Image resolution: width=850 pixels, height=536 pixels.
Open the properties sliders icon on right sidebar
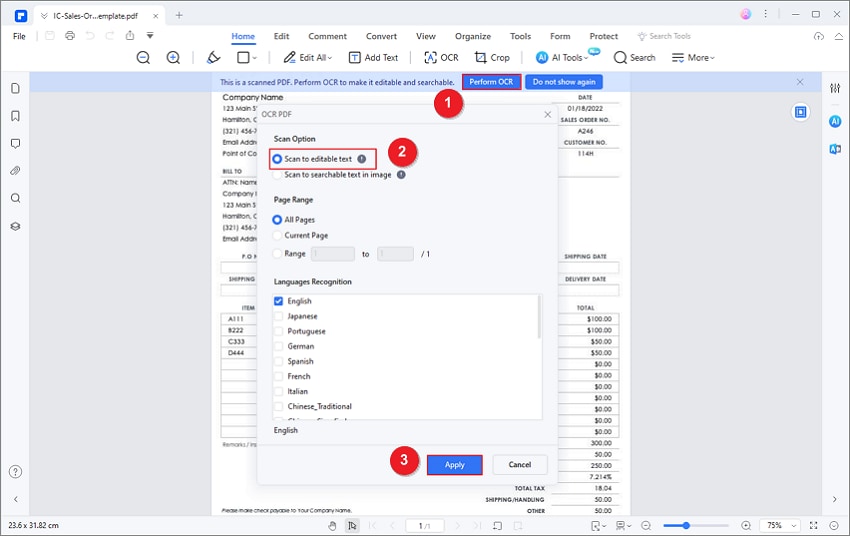pyautogui.click(x=835, y=88)
